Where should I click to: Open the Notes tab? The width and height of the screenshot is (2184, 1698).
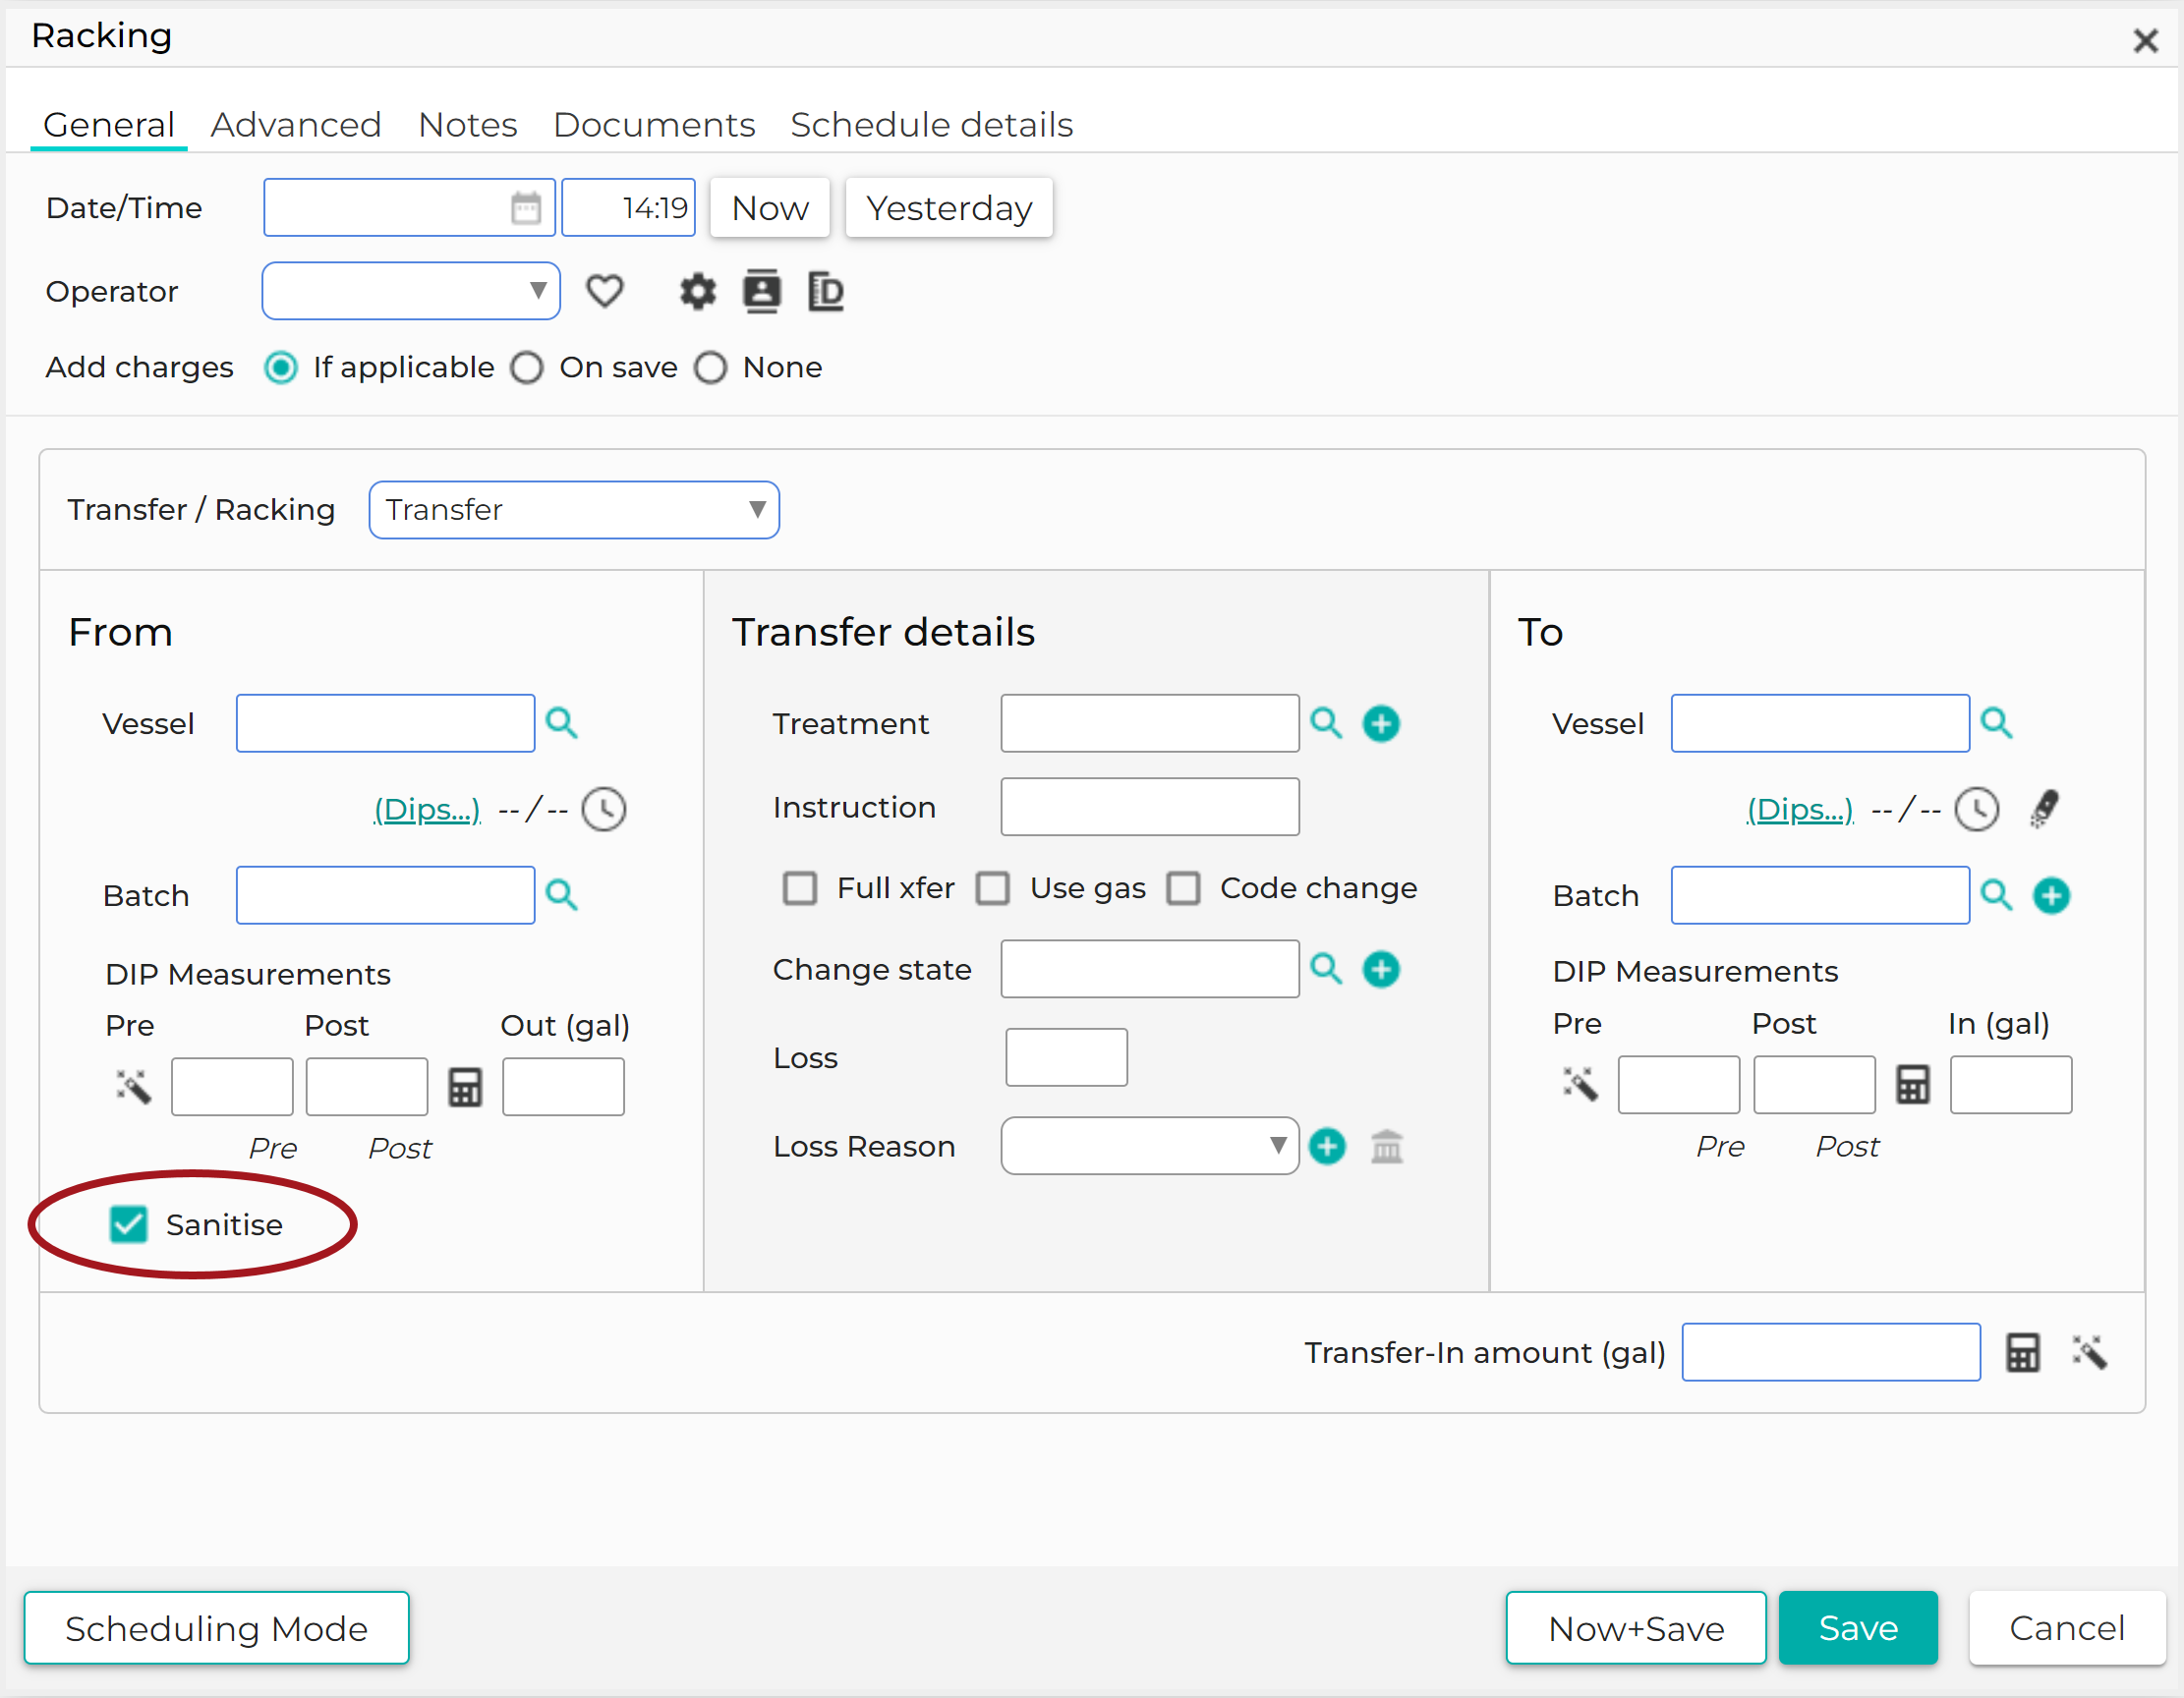(x=468, y=125)
